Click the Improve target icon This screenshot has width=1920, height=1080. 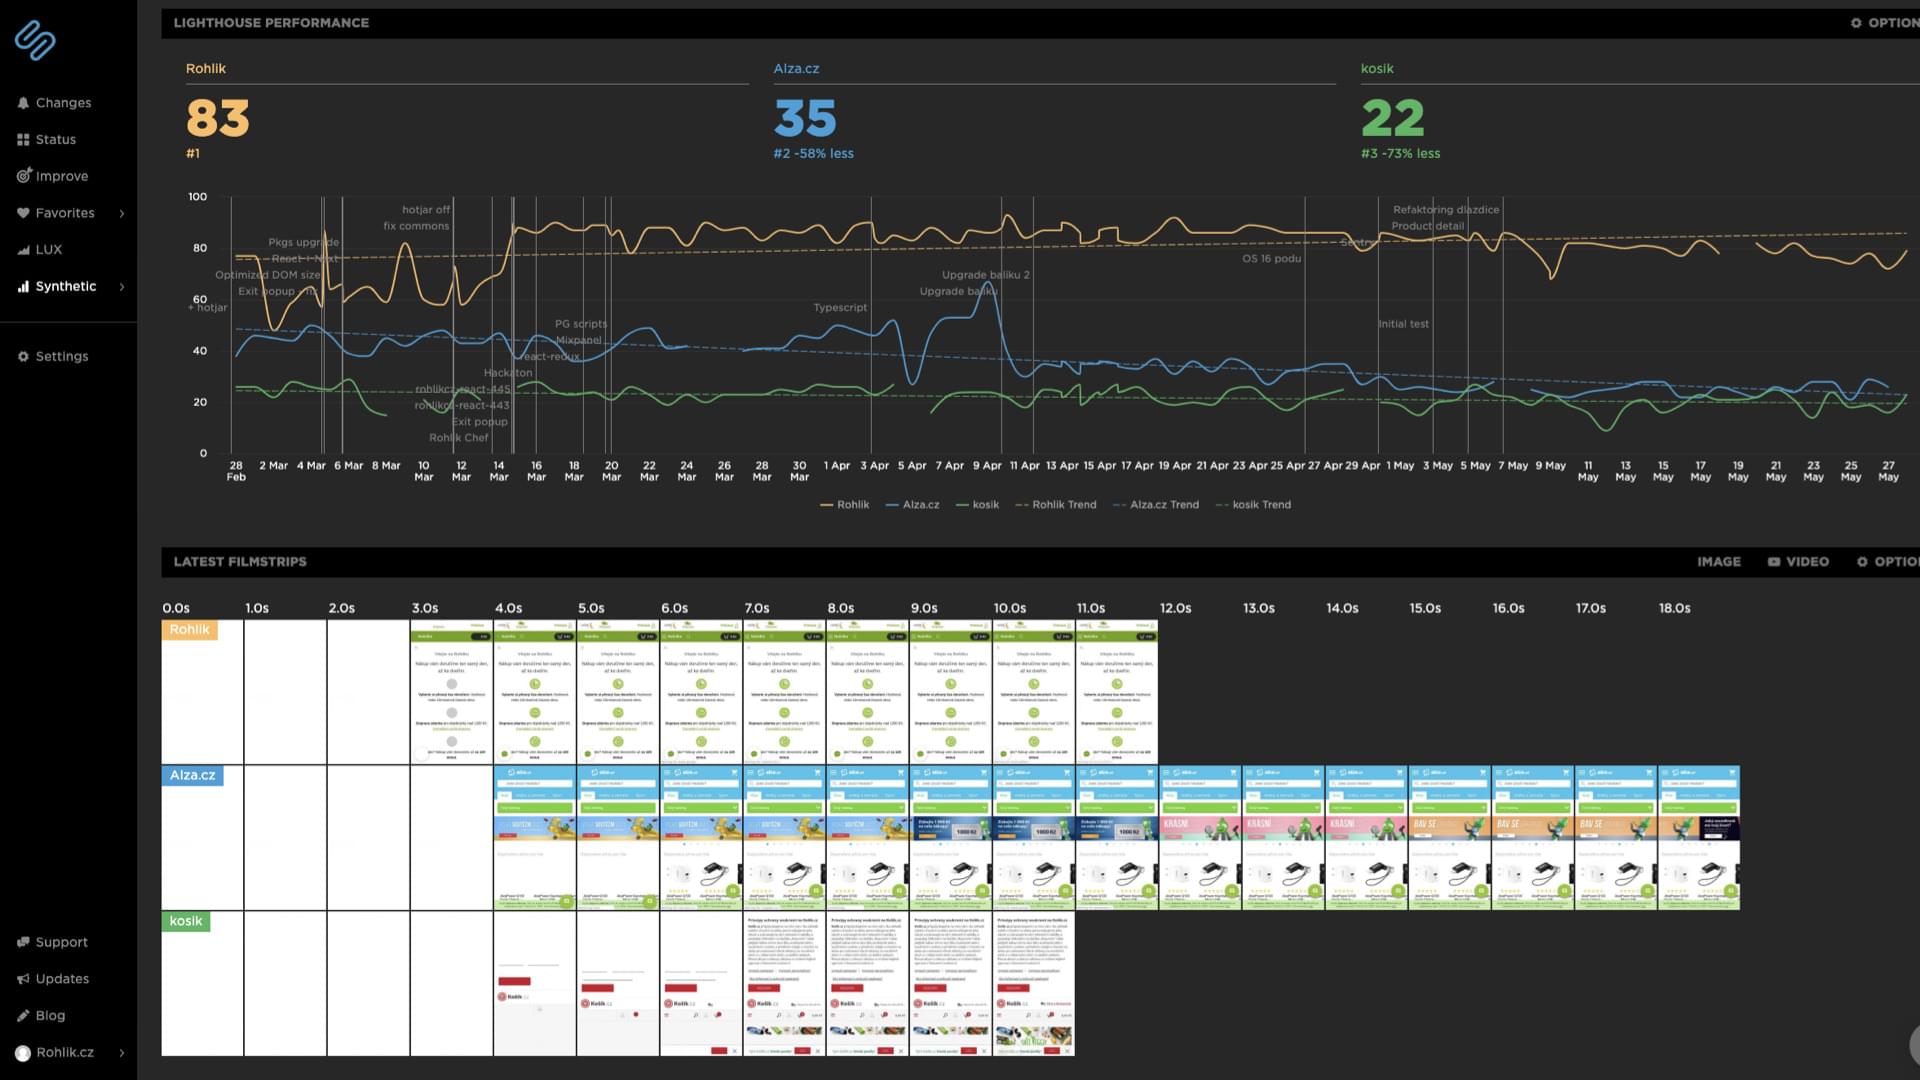[x=23, y=176]
